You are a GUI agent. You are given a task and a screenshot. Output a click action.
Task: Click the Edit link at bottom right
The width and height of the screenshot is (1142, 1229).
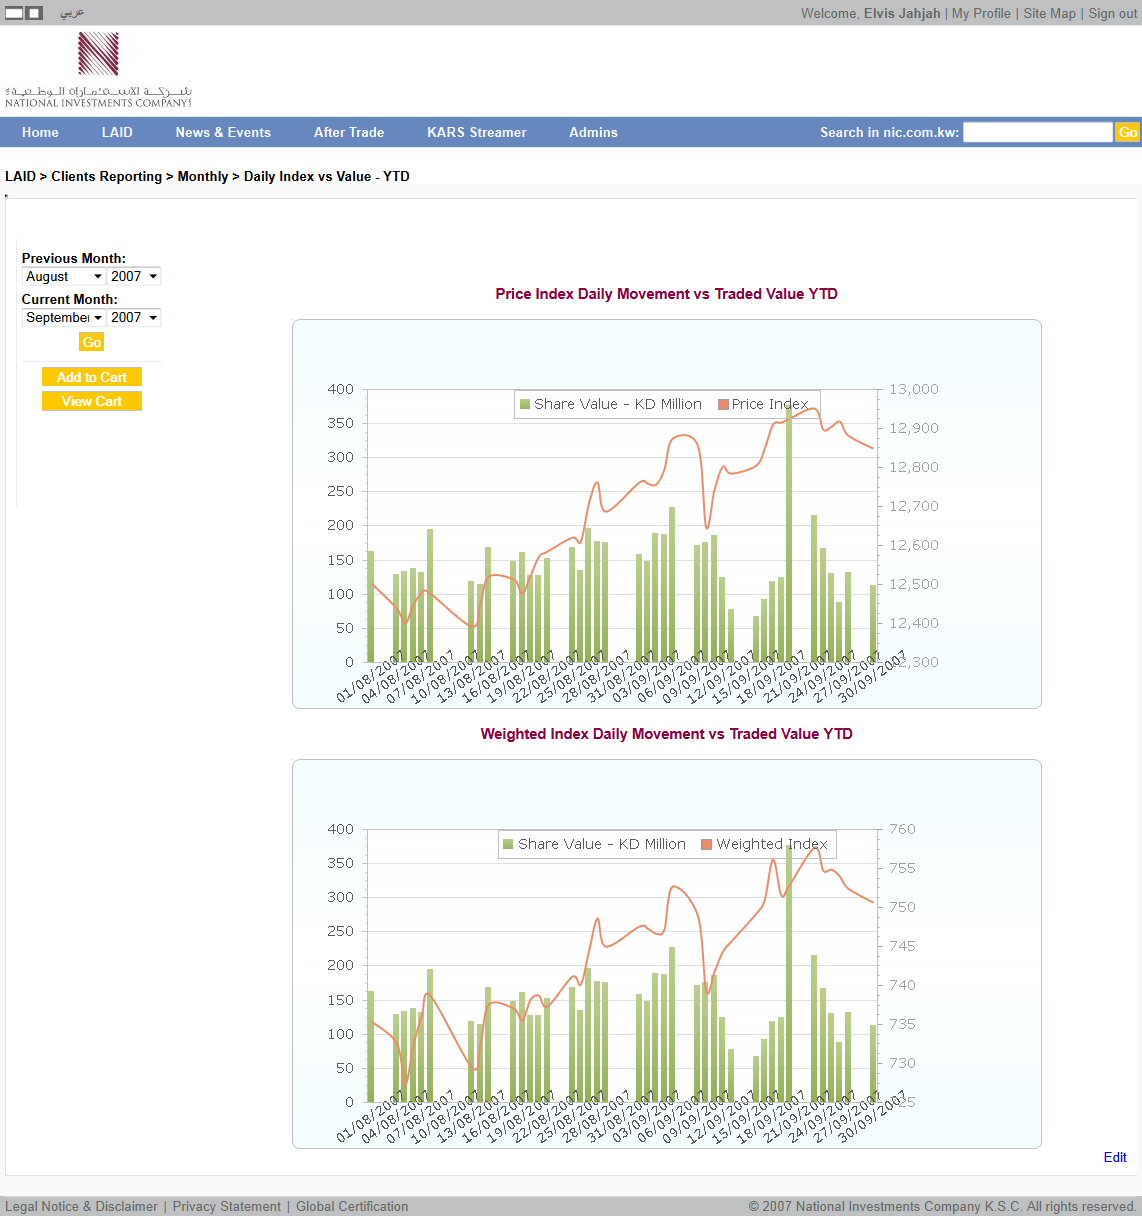pyautogui.click(x=1114, y=1157)
